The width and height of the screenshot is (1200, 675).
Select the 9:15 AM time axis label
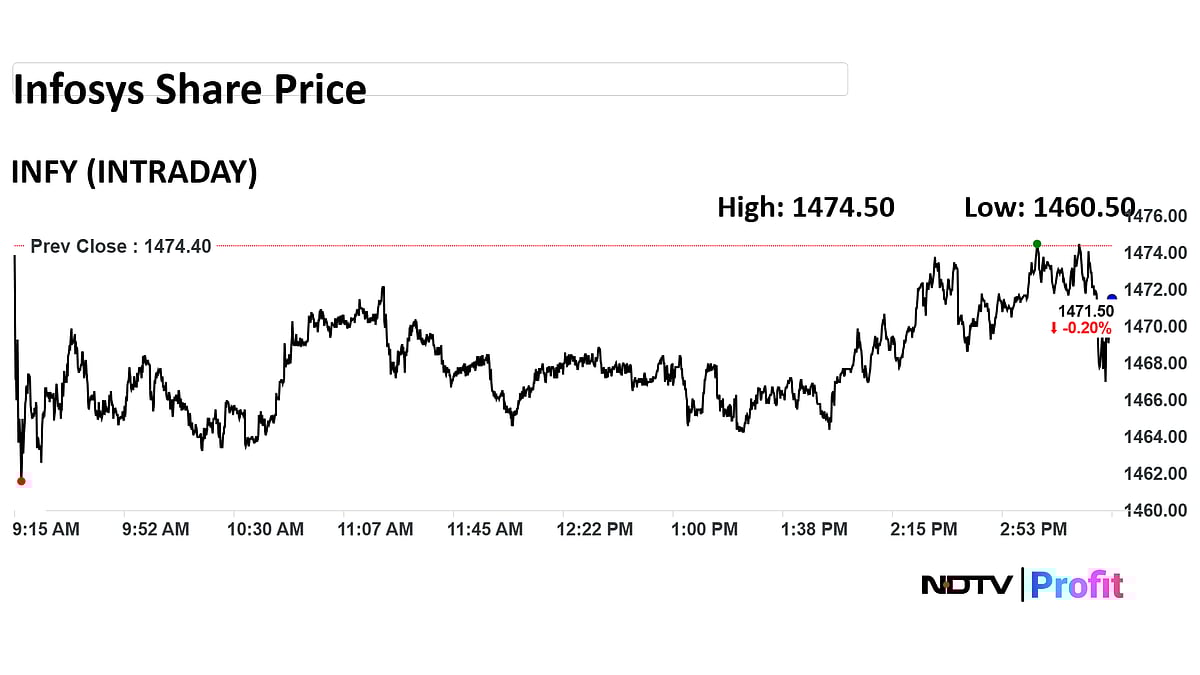click(46, 529)
